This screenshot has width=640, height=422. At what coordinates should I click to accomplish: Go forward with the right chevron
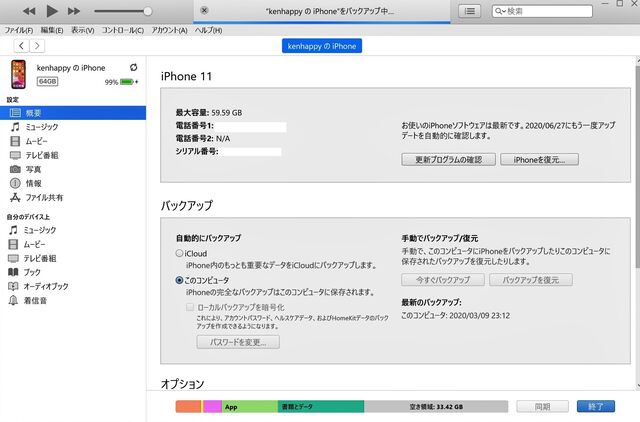tap(37, 46)
